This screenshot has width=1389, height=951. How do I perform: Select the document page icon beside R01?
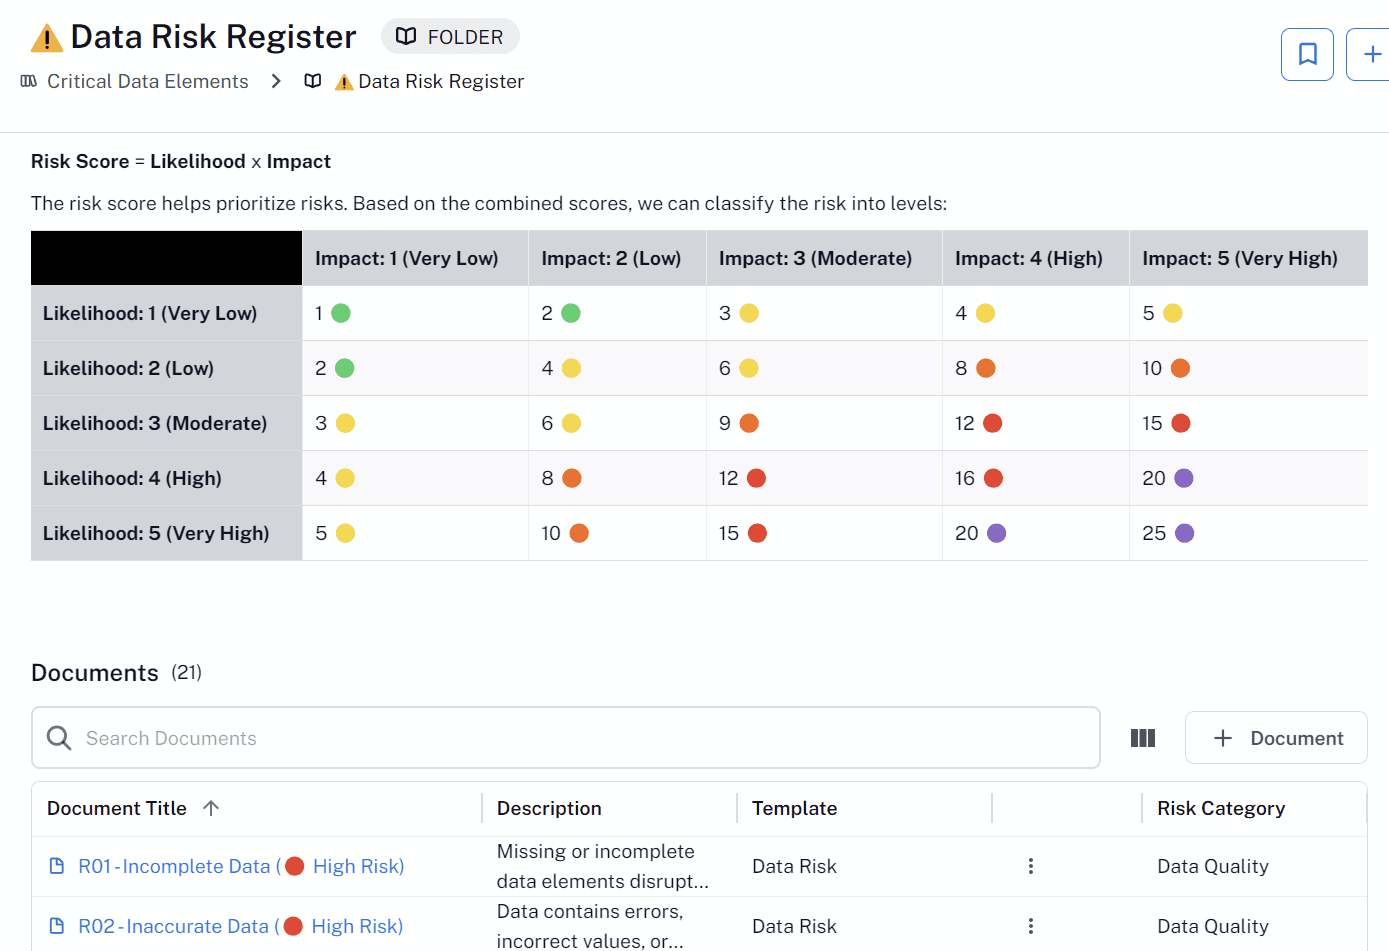tap(57, 866)
